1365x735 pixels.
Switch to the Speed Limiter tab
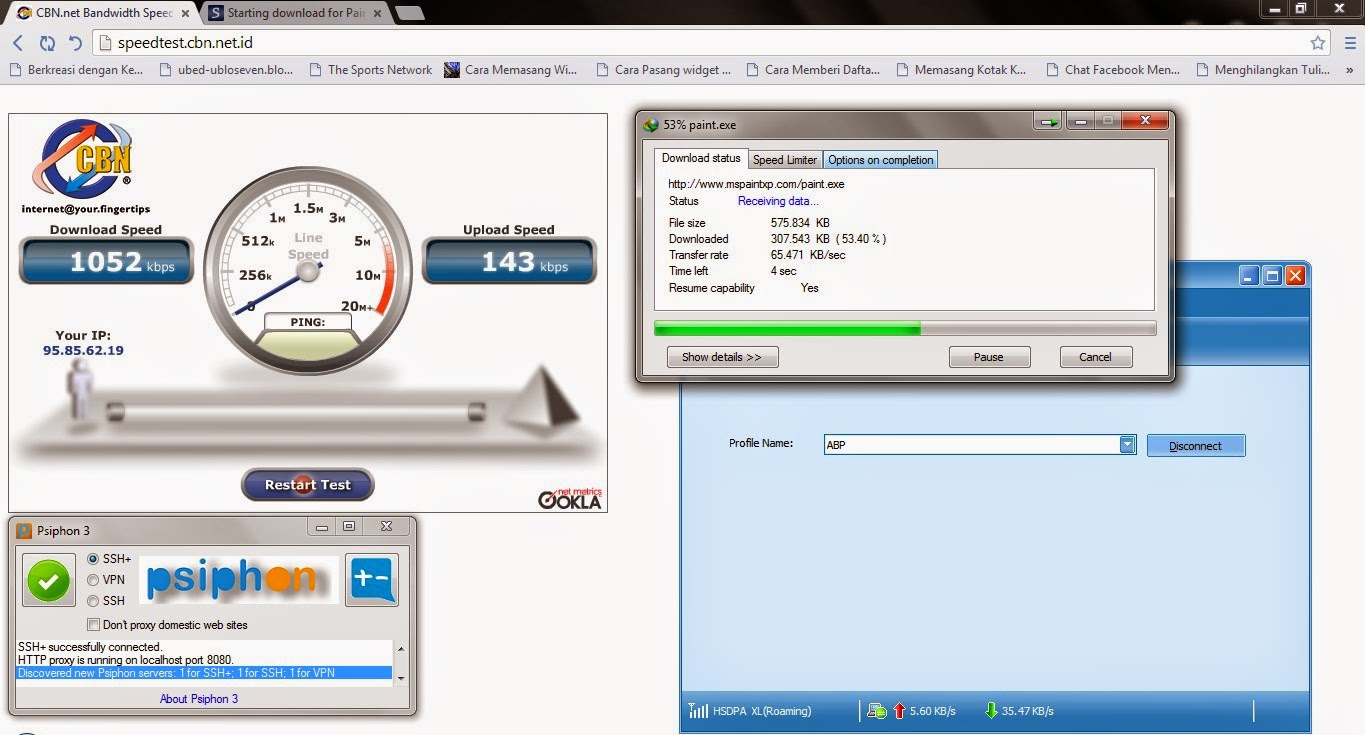click(785, 160)
